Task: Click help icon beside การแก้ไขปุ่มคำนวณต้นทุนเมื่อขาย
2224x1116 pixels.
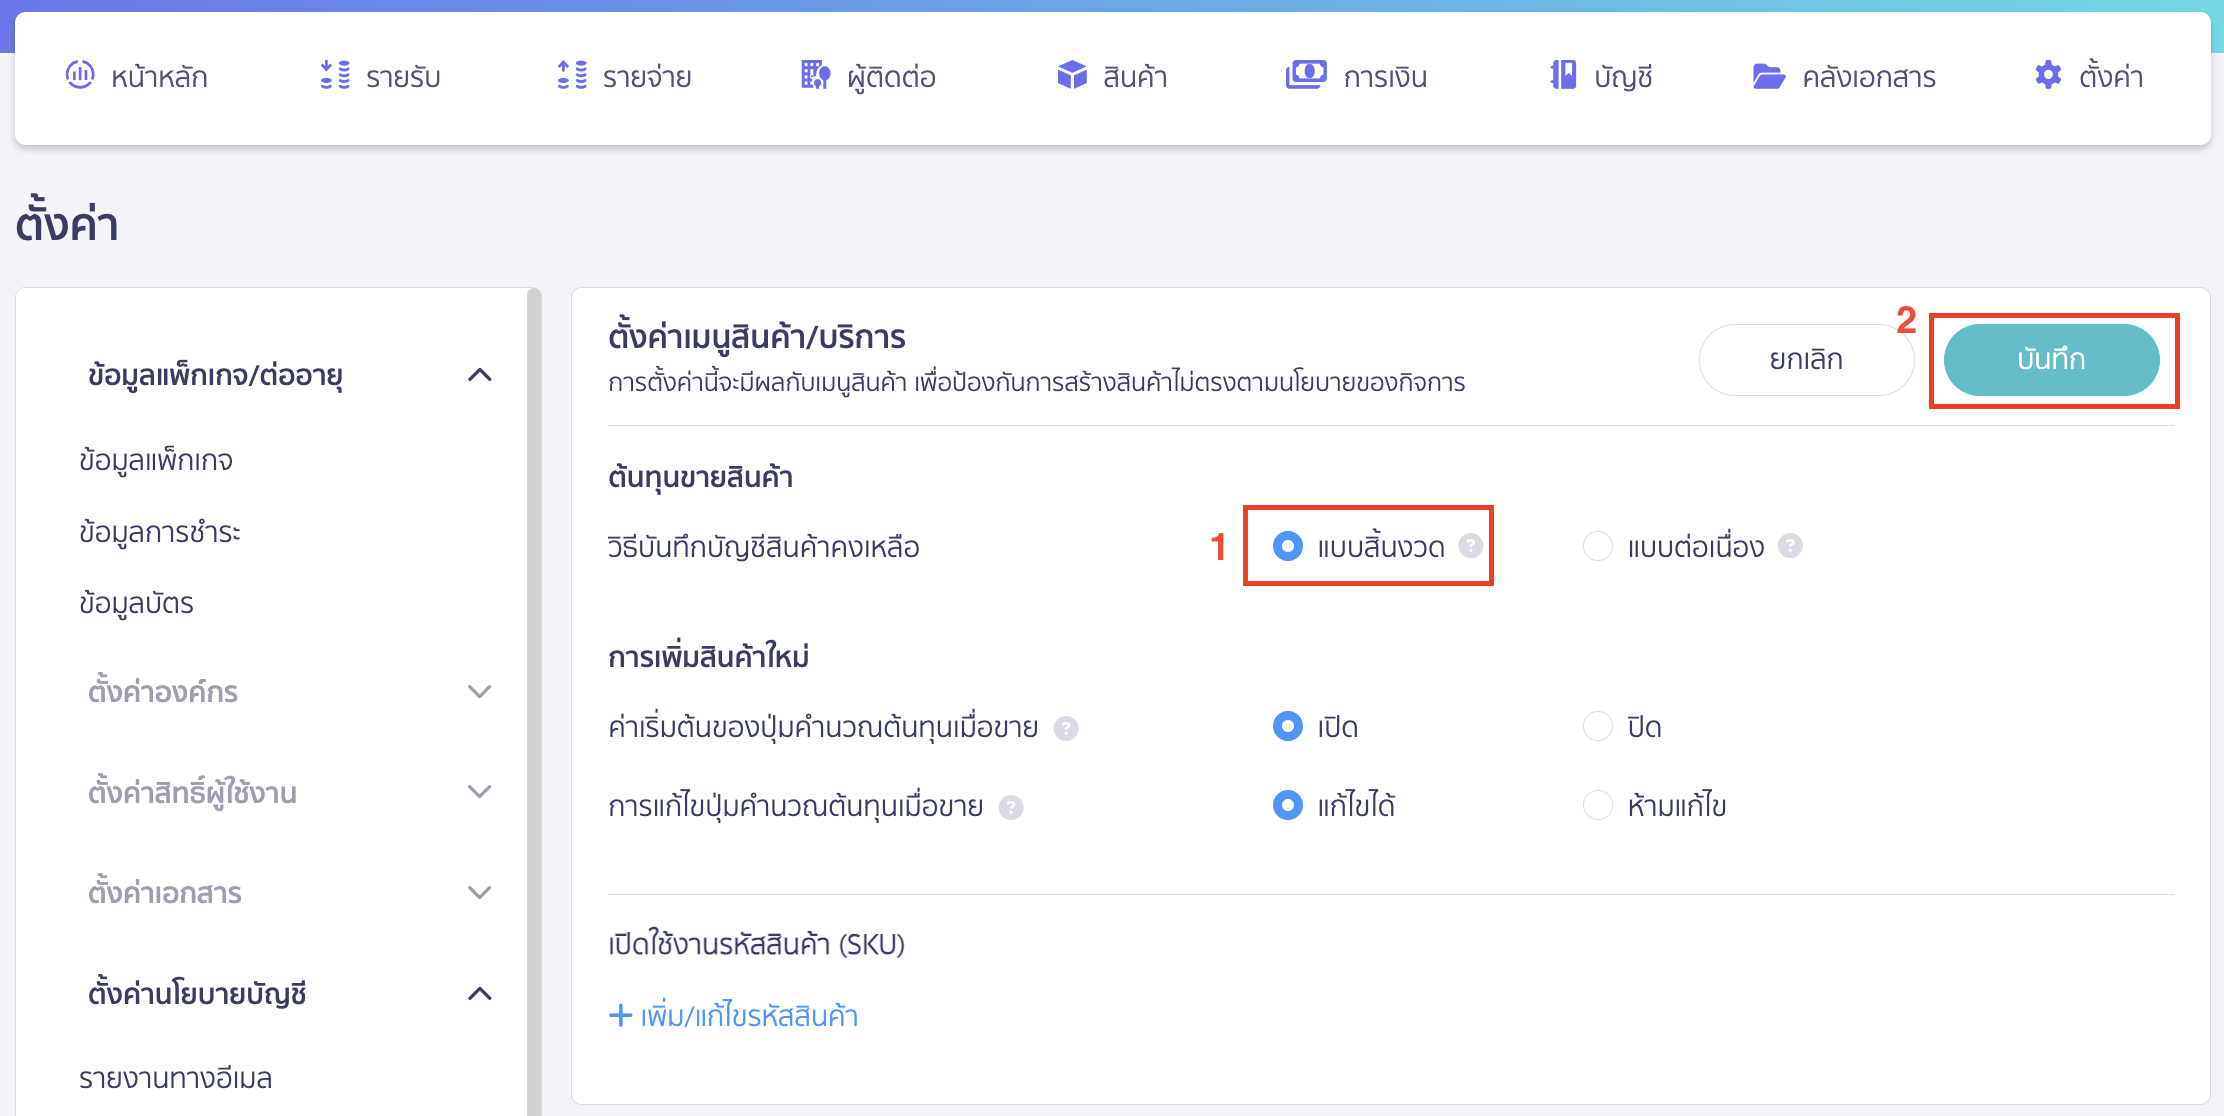Action: coord(1011,807)
